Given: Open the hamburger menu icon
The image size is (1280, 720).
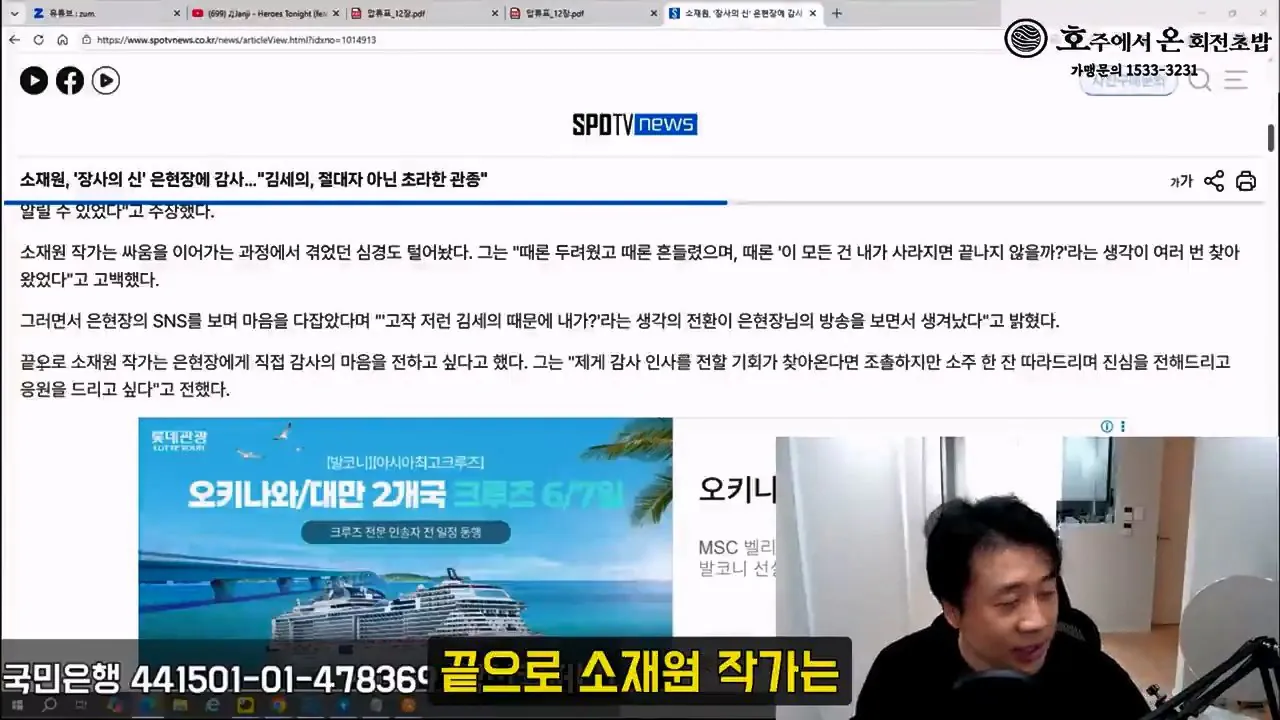Looking at the screenshot, I should [1236, 80].
